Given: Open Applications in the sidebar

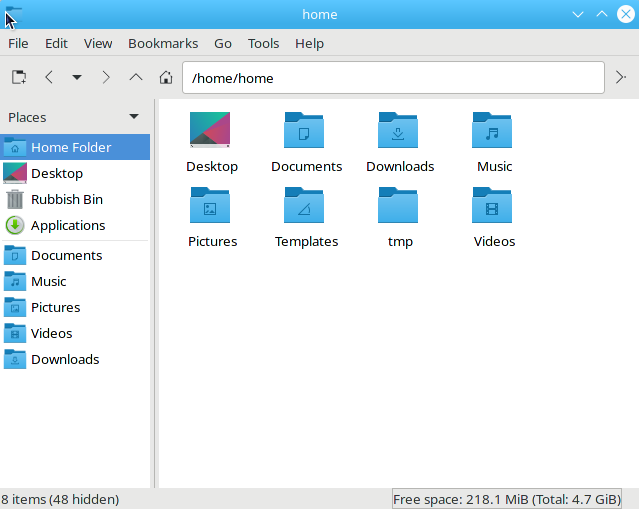Looking at the screenshot, I should 75,225.
